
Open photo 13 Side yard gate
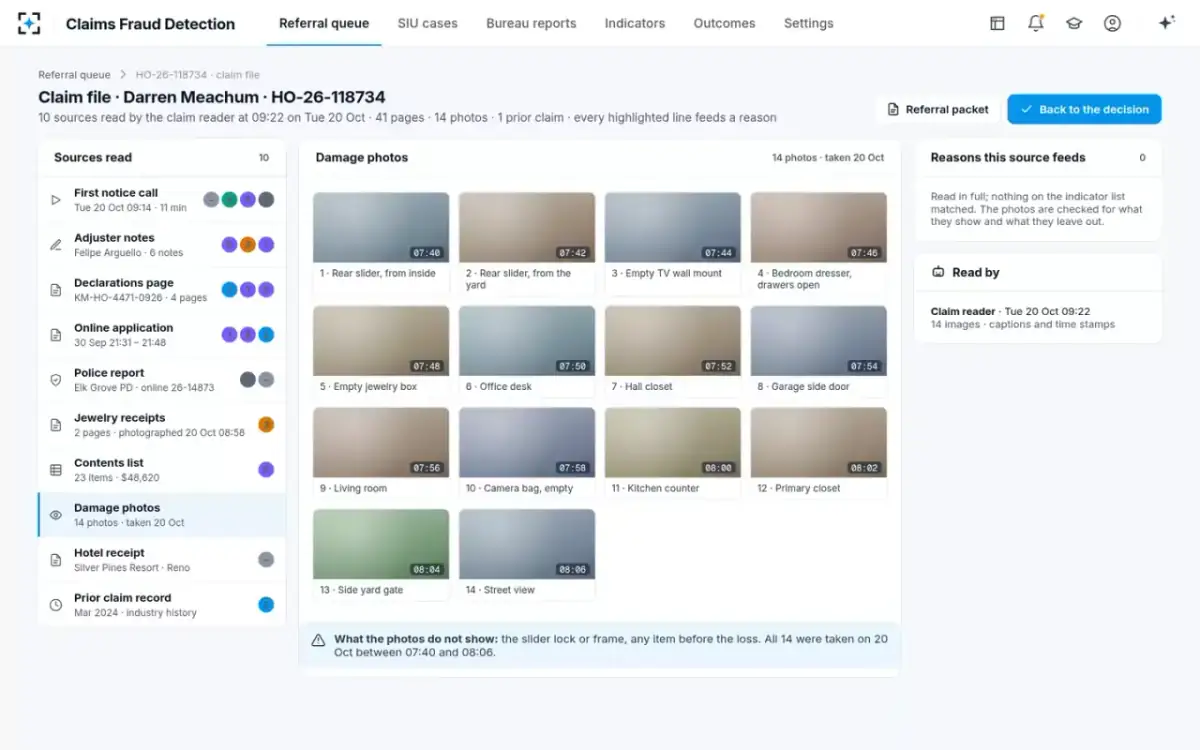pyautogui.click(x=381, y=555)
